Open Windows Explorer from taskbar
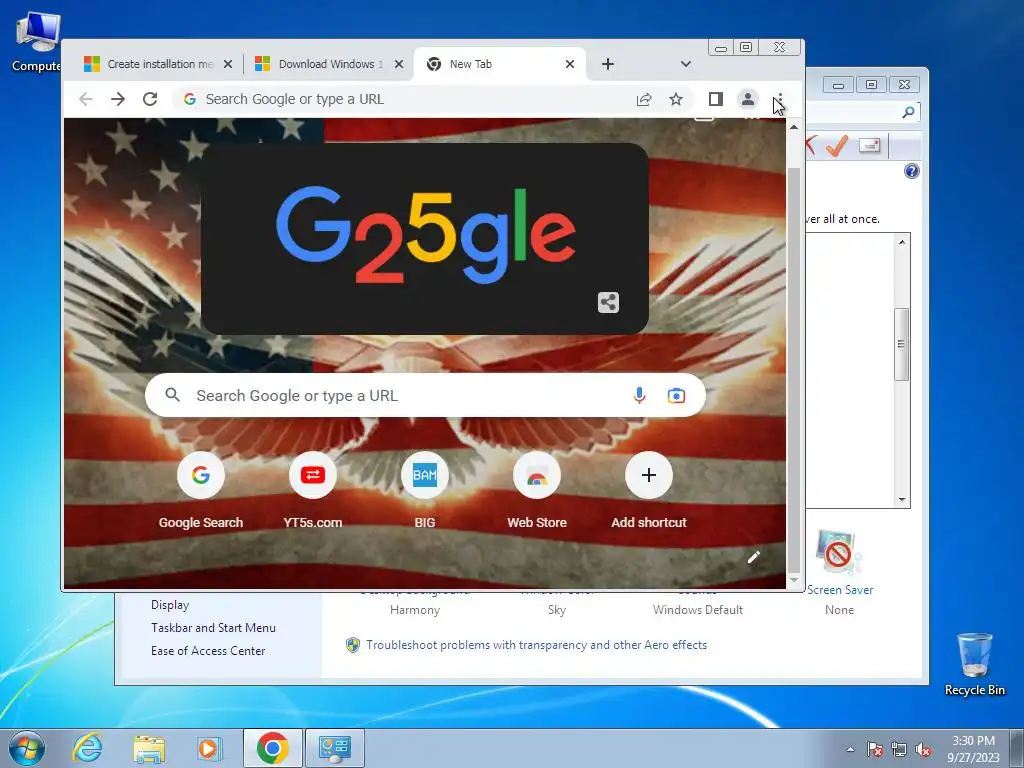The image size is (1024, 768). (x=149, y=748)
